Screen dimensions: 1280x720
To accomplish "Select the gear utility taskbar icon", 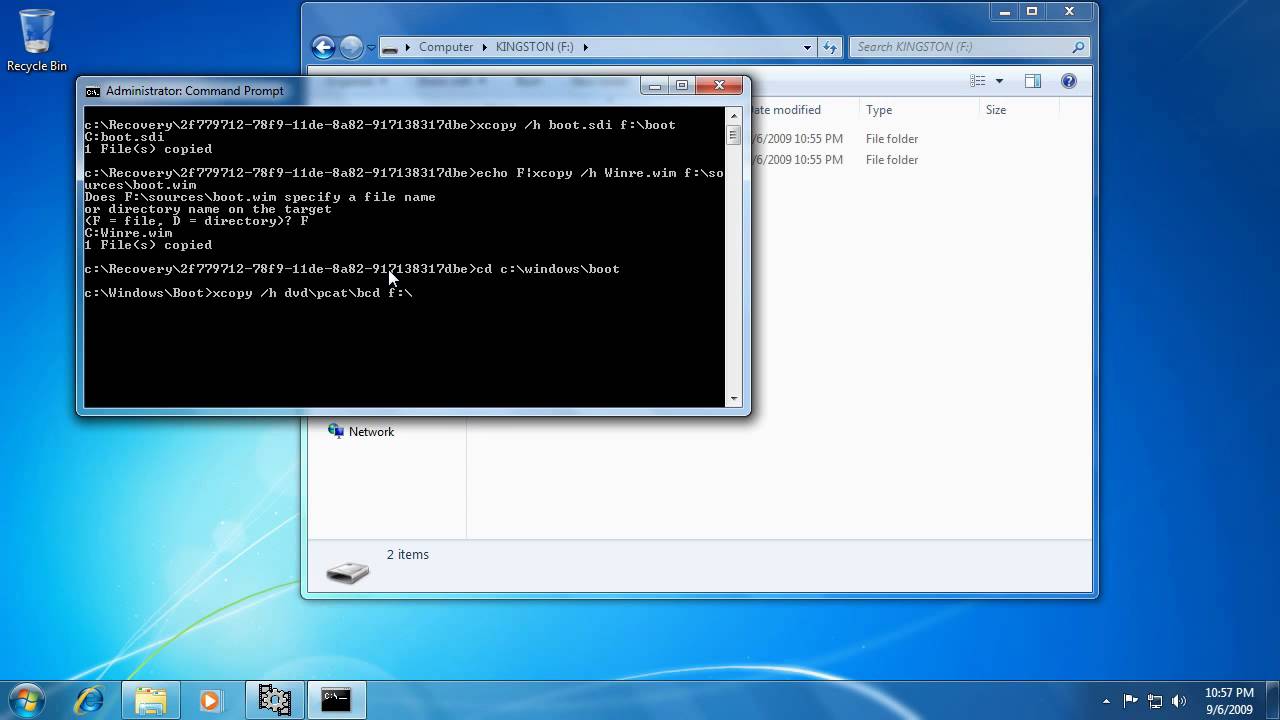I will pyautogui.click(x=274, y=700).
